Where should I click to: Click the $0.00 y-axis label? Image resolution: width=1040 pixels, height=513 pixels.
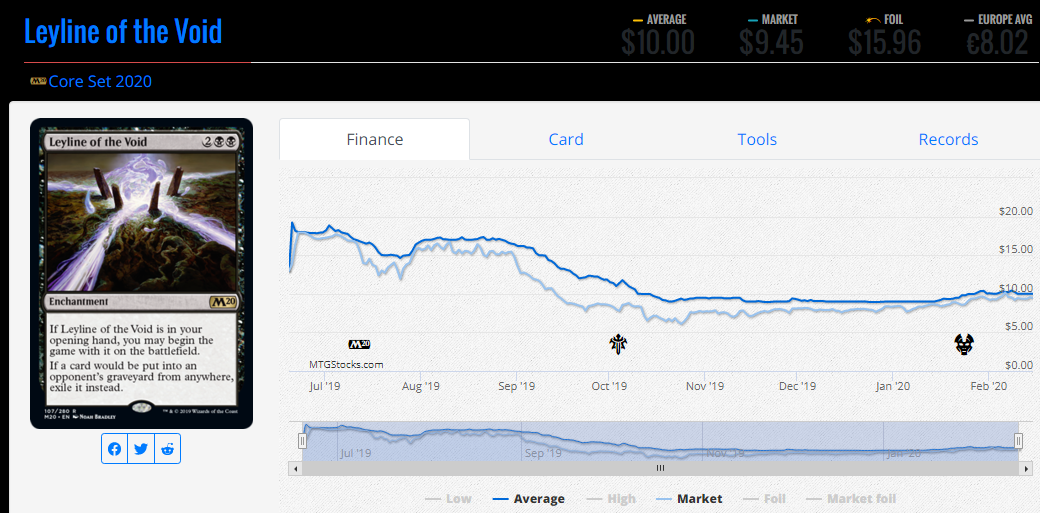pos(1018,365)
